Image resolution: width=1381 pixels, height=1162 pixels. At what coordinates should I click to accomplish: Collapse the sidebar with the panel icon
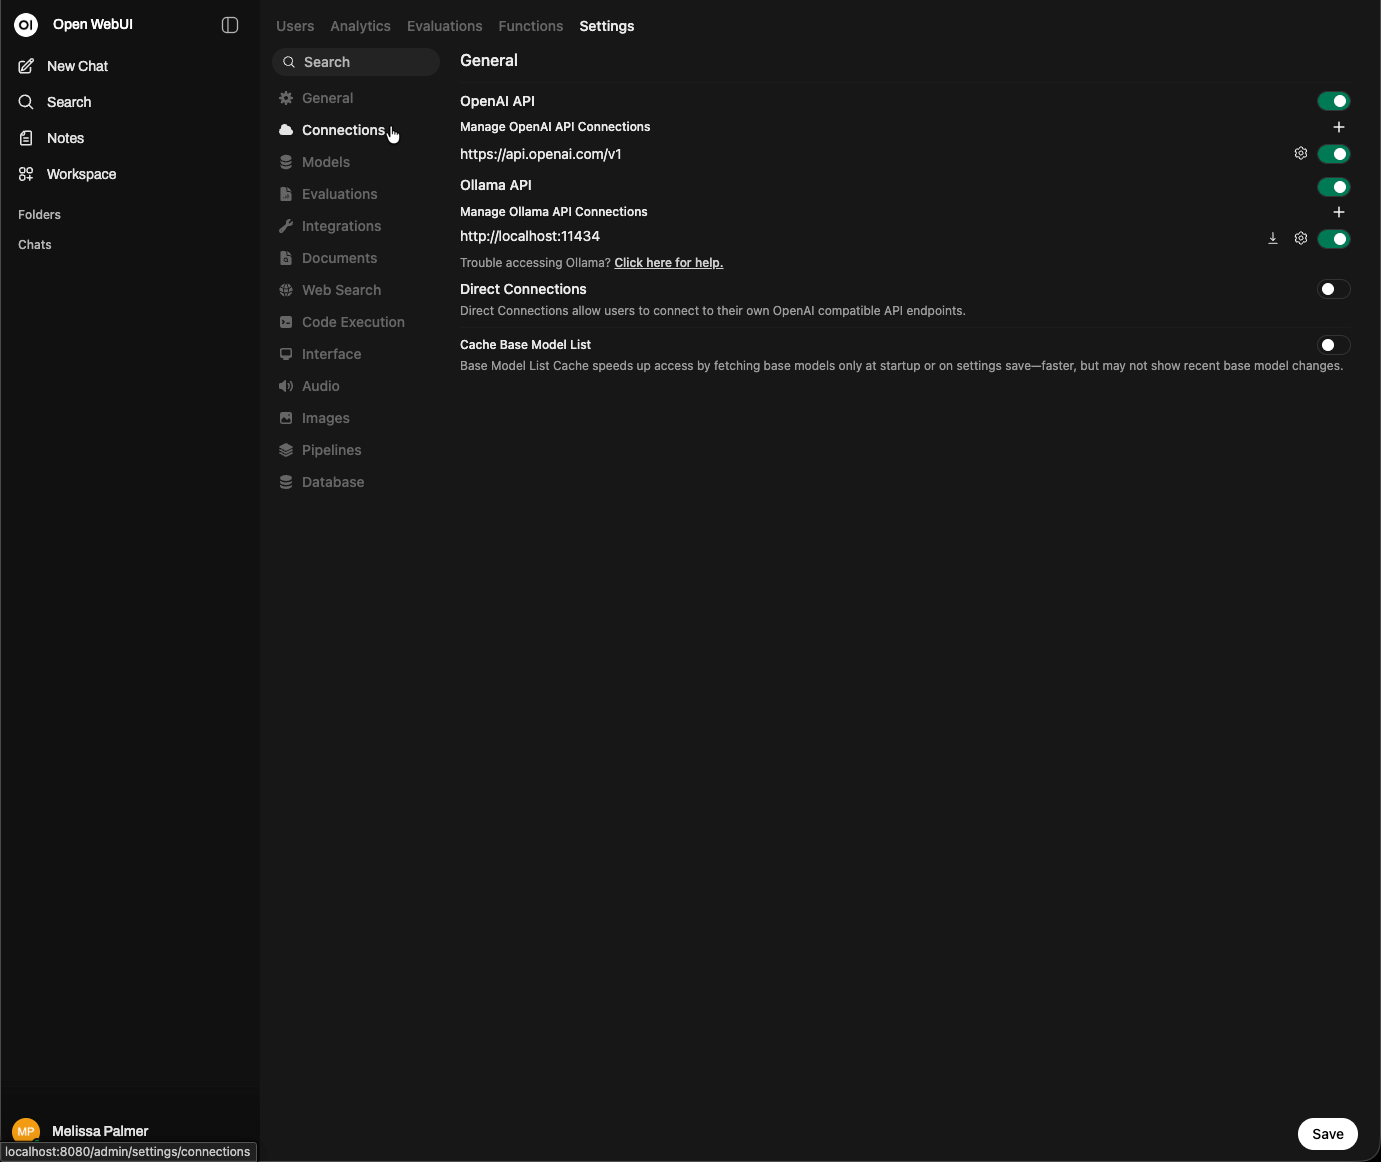pos(229,25)
